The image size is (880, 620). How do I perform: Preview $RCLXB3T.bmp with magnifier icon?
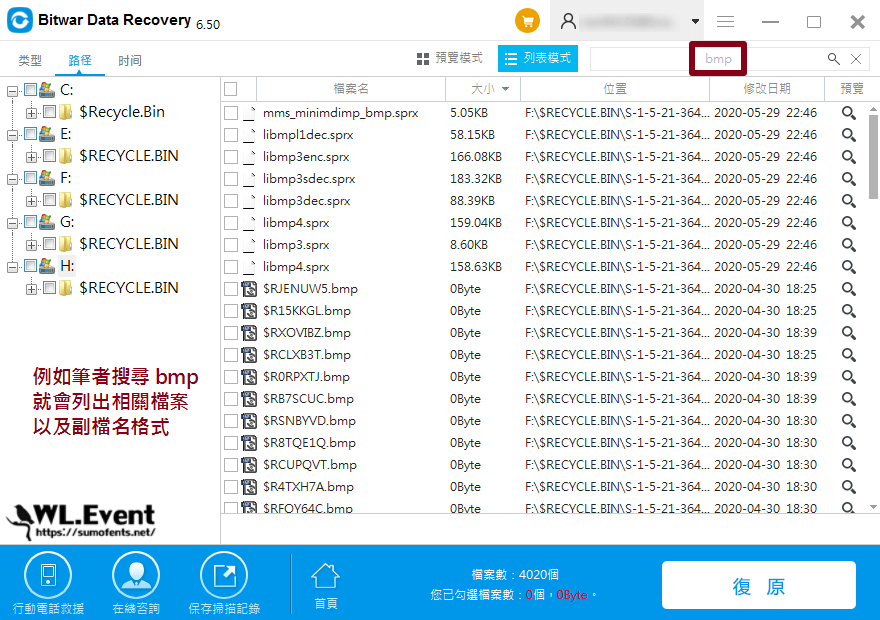click(x=849, y=355)
